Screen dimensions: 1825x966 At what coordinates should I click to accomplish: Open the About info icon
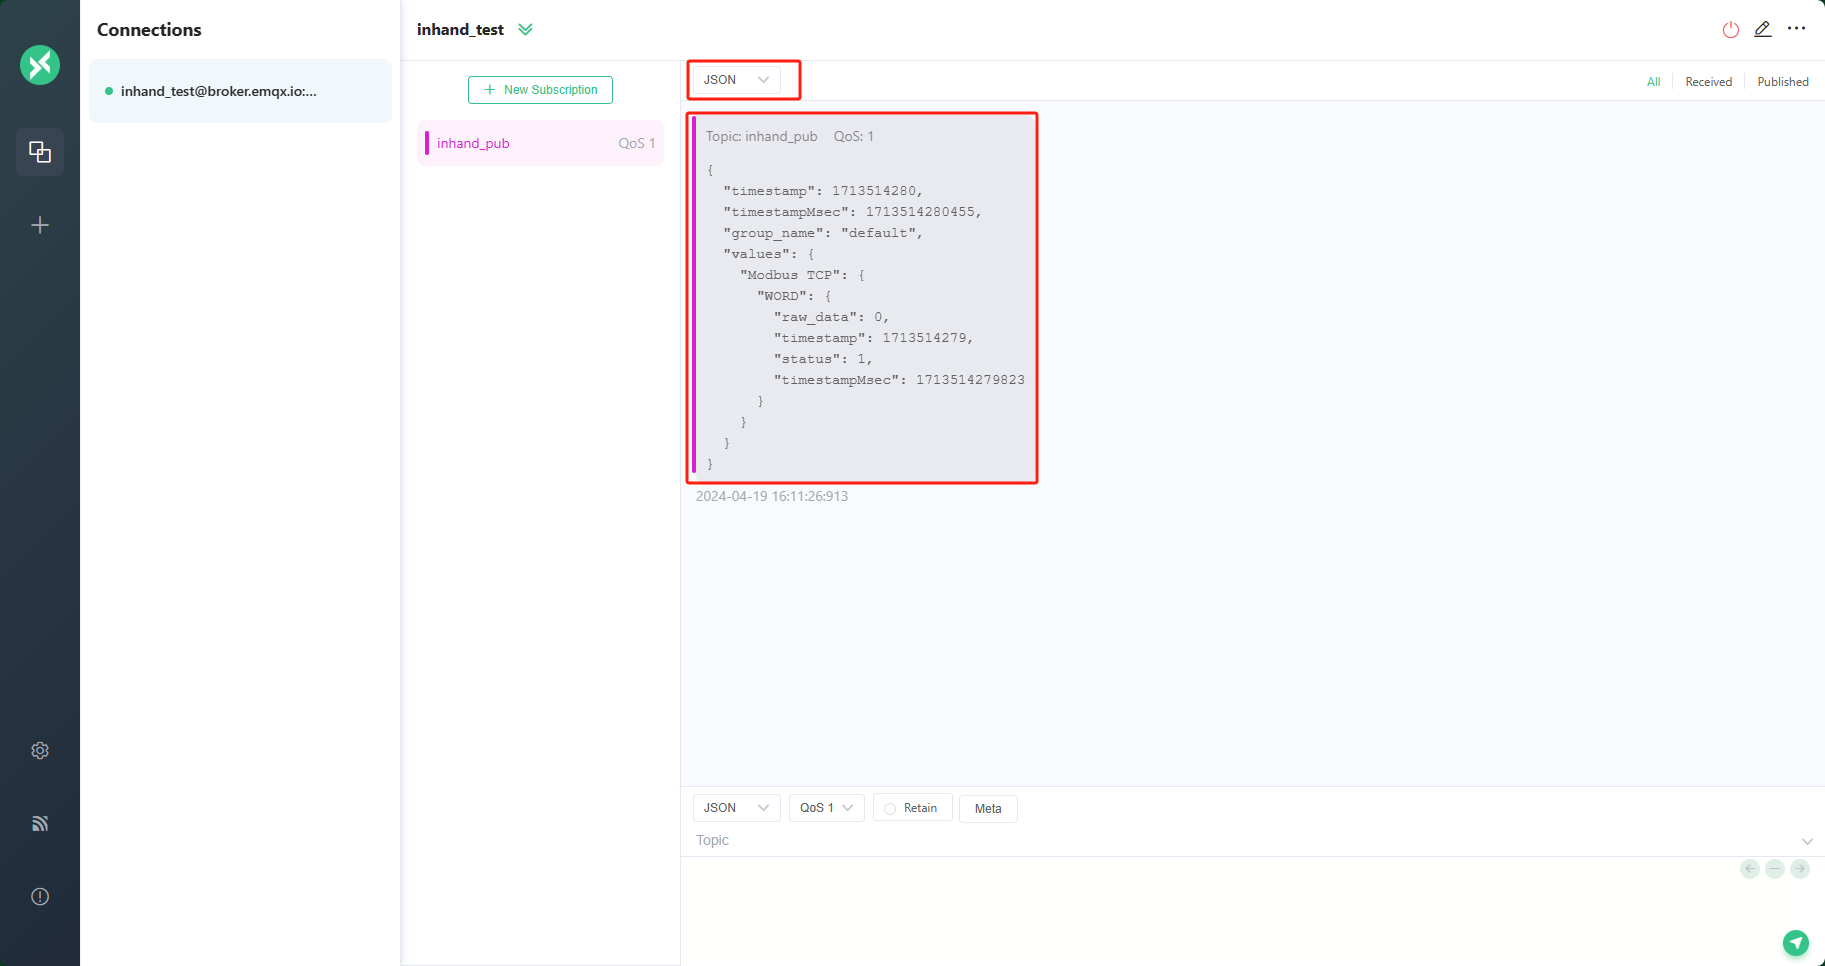click(x=40, y=896)
